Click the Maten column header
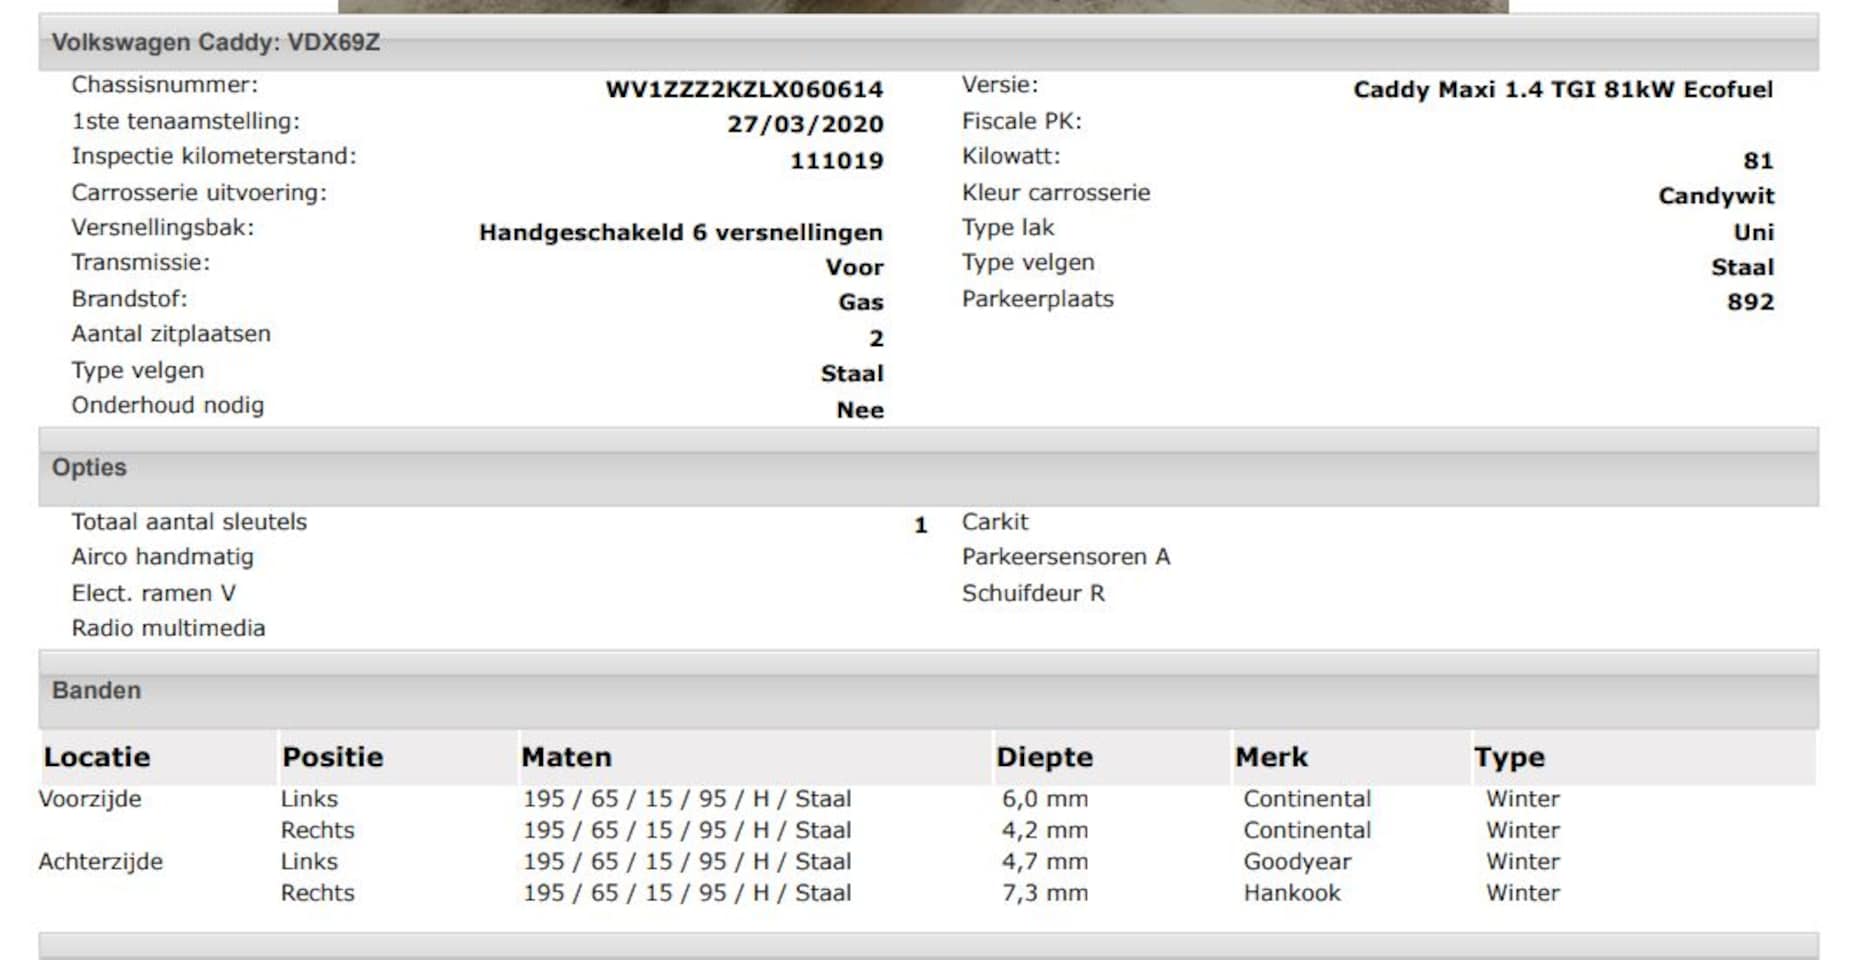The width and height of the screenshot is (1856, 960). [x=566, y=757]
